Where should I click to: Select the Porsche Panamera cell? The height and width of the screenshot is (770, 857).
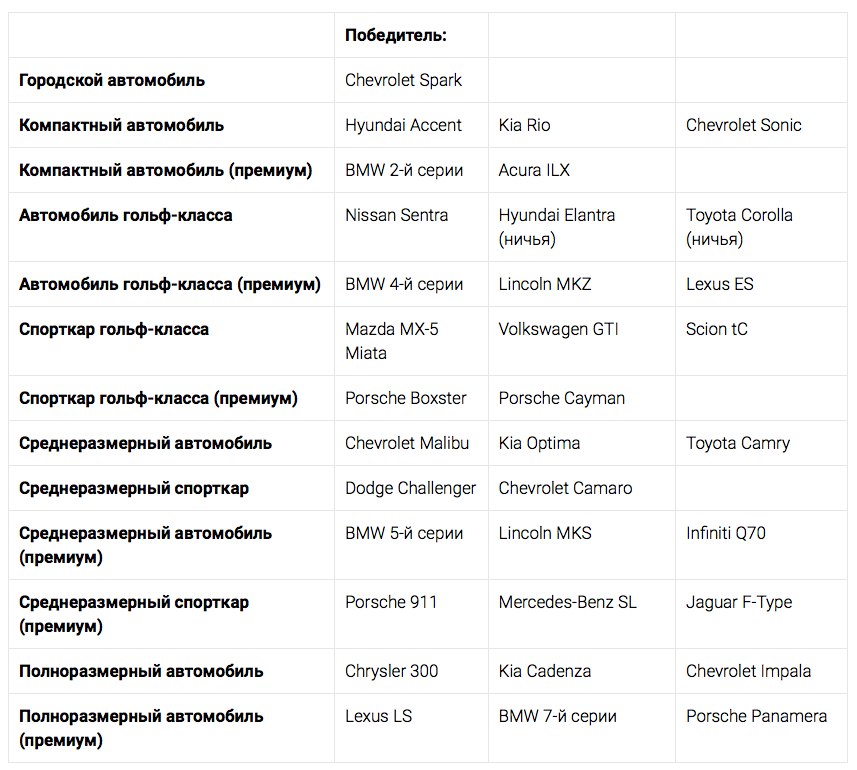pyautogui.click(x=756, y=716)
